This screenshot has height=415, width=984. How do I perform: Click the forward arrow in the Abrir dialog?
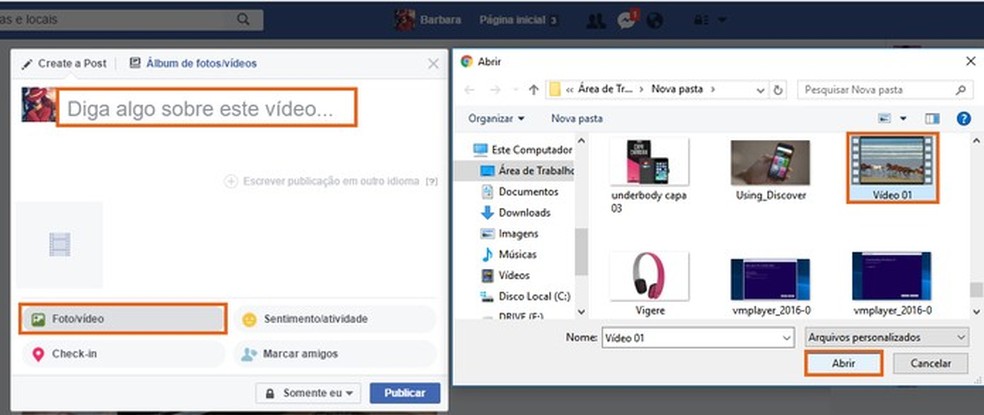[494, 90]
